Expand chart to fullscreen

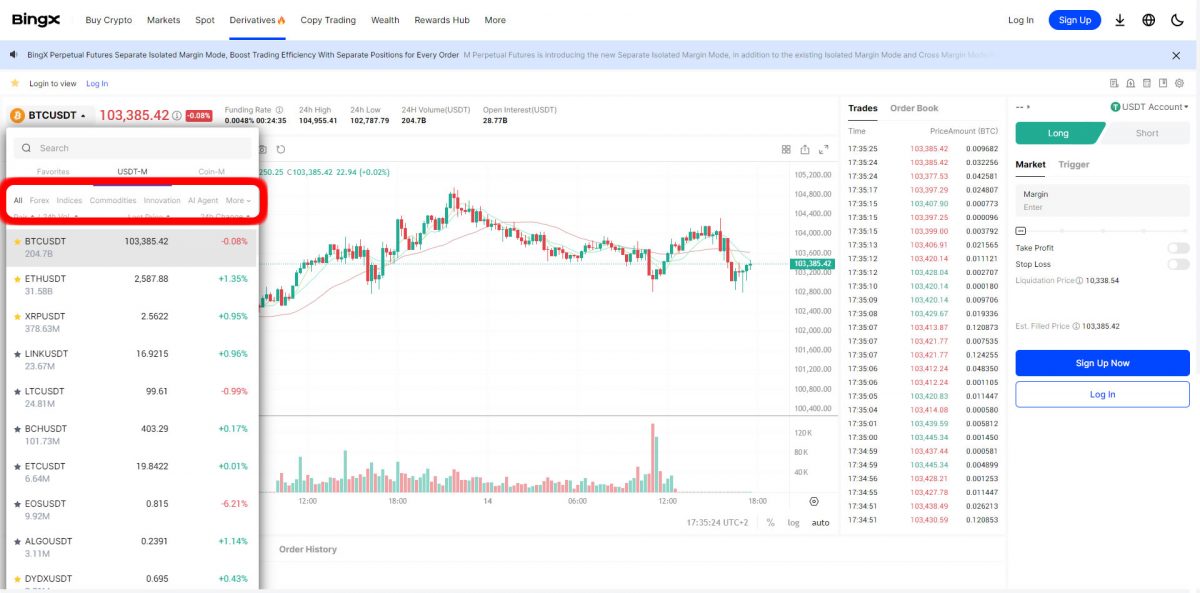tap(824, 149)
